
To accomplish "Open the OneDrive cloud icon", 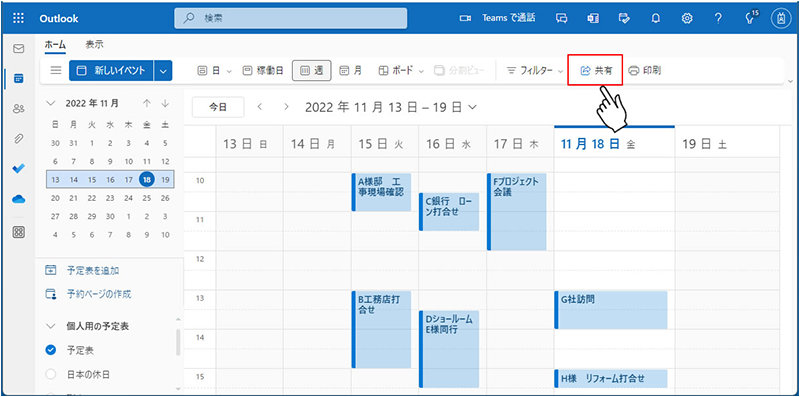I will (18, 199).
